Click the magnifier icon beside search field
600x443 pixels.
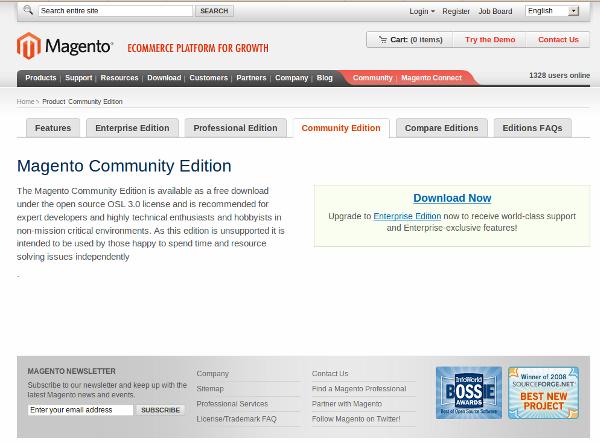click(x=28, y=10)
